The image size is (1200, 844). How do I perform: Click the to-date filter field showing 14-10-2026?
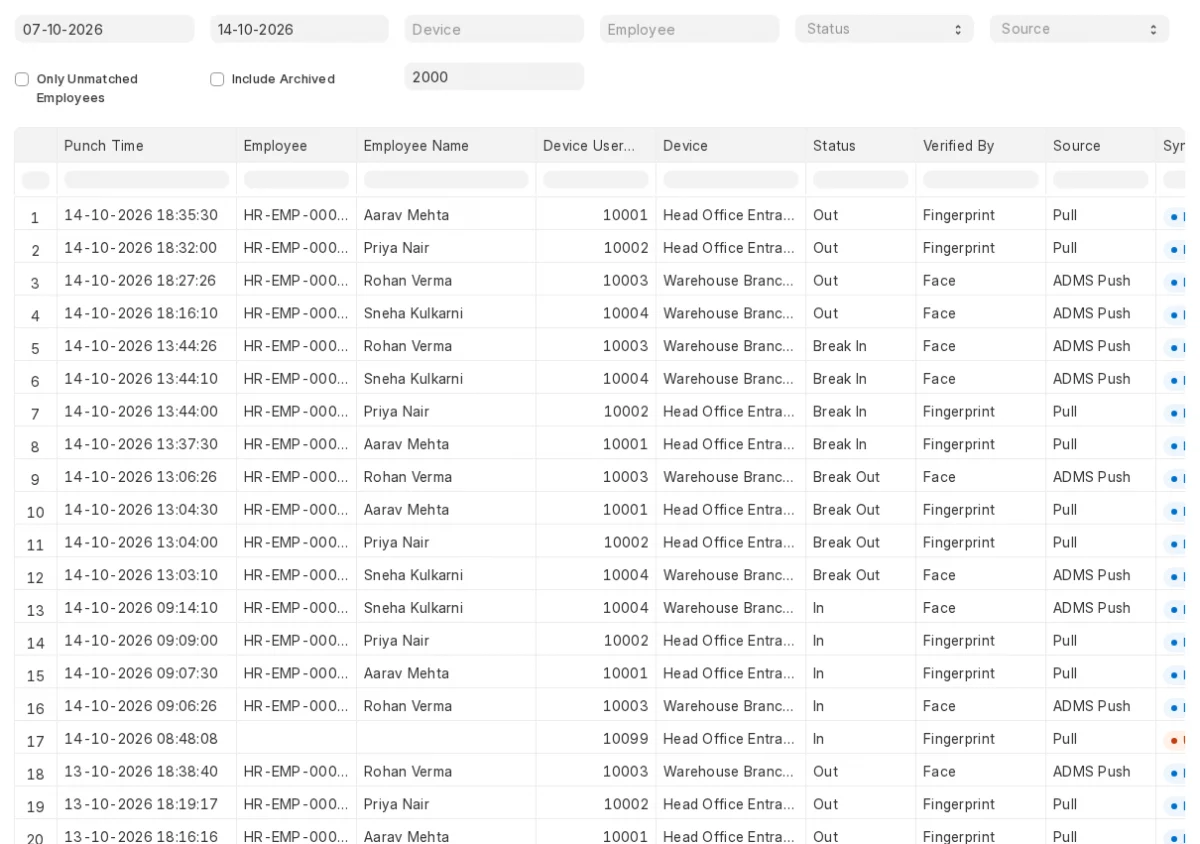[x=299, y=29]
